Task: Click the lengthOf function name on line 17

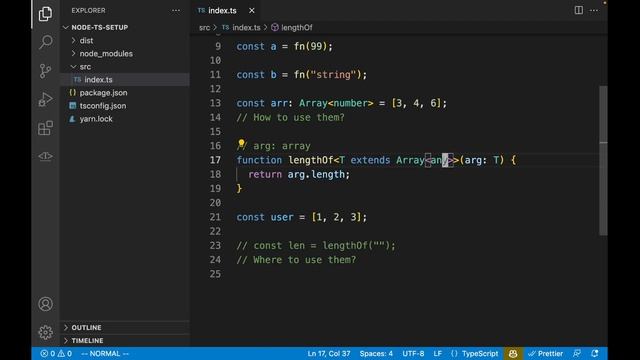Action: pos(311,160)
